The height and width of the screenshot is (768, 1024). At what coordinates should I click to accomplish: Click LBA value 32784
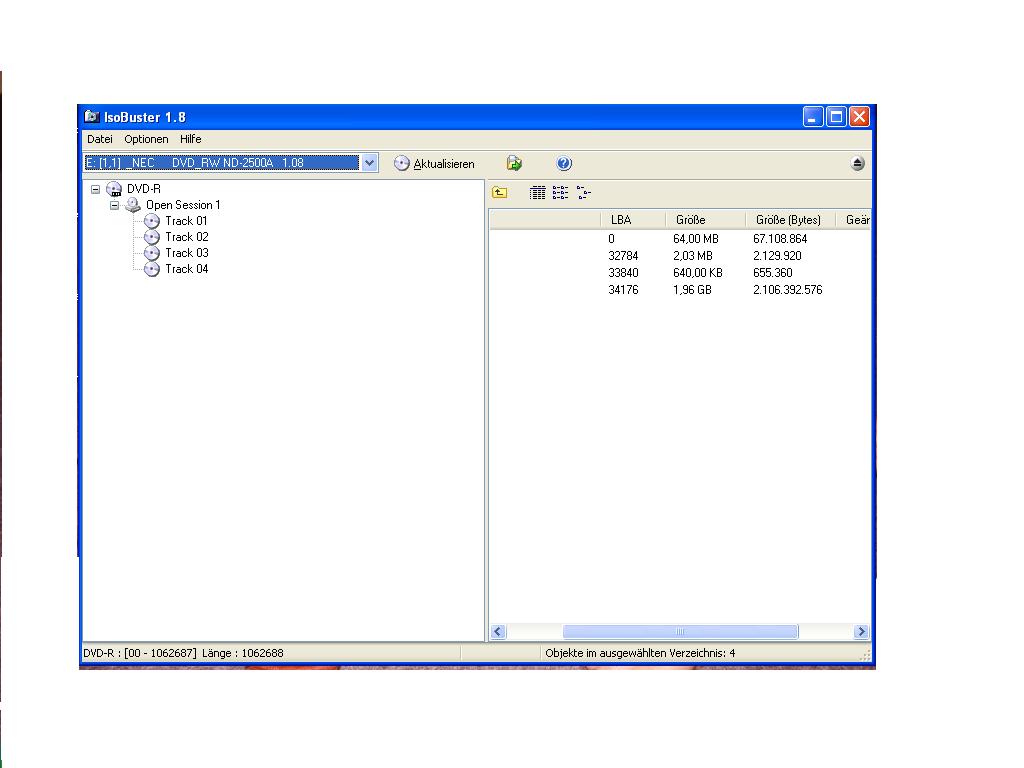(623, 256)
